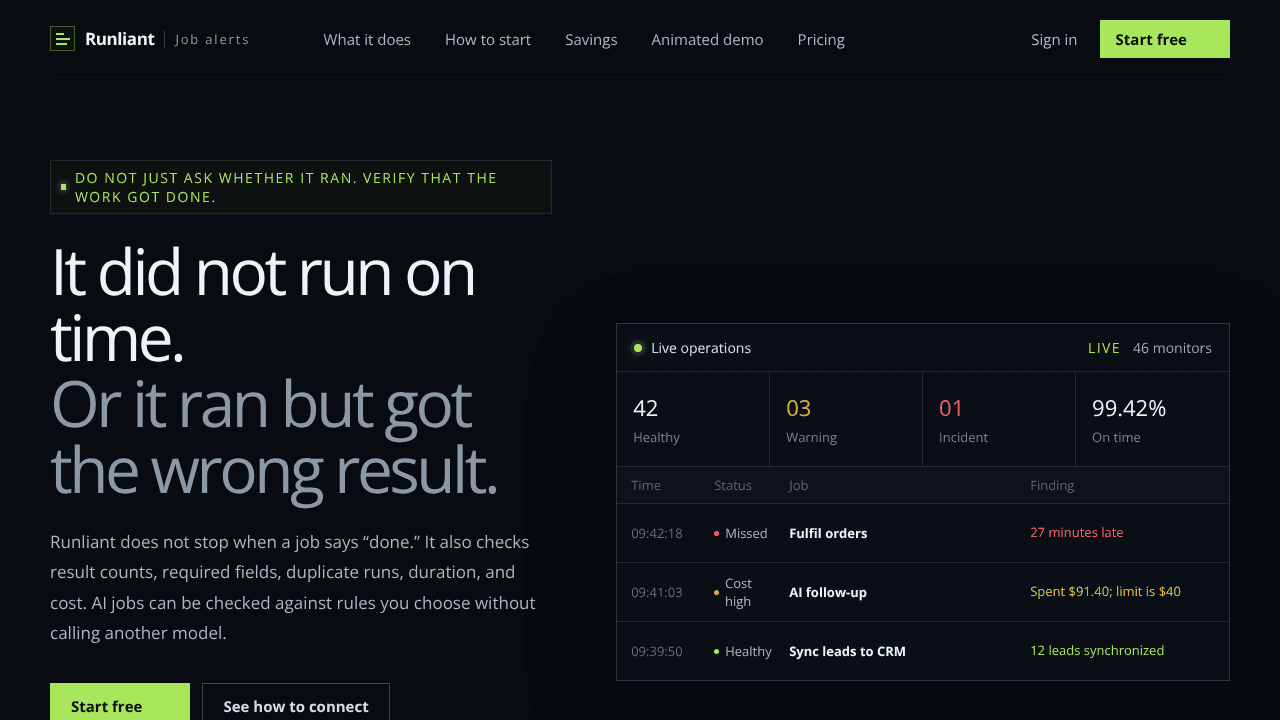Open the What it does nav link
Image resolution: width=1280 pixels, height=720 pixels.
(x=367, y=39)
